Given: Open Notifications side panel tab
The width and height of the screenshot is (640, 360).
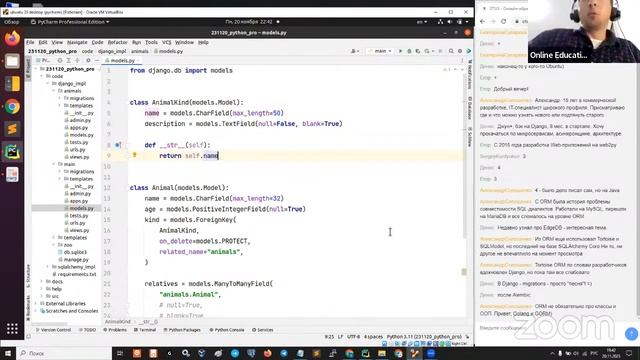Looking at the screenshot, I should pos(469,74).
